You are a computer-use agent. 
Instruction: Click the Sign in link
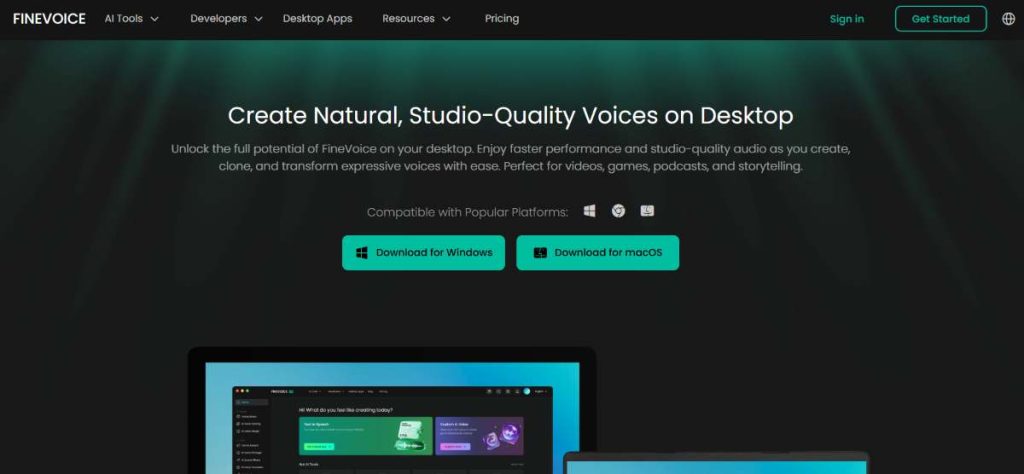point(846,19)
